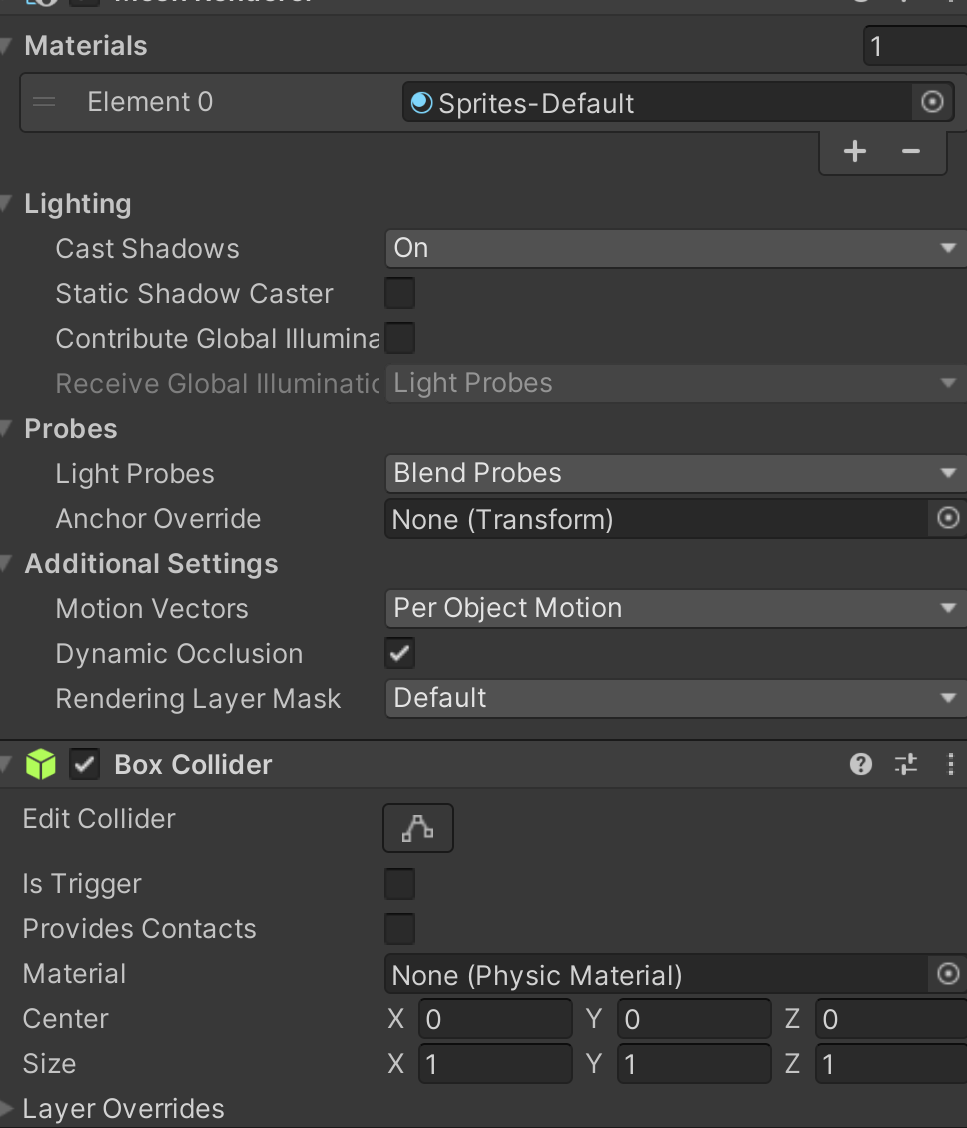The image size is (967, 1128).
Task: Open the Motion Vectors dropdown
Action: pyautogui.click(x=674, y=608)
